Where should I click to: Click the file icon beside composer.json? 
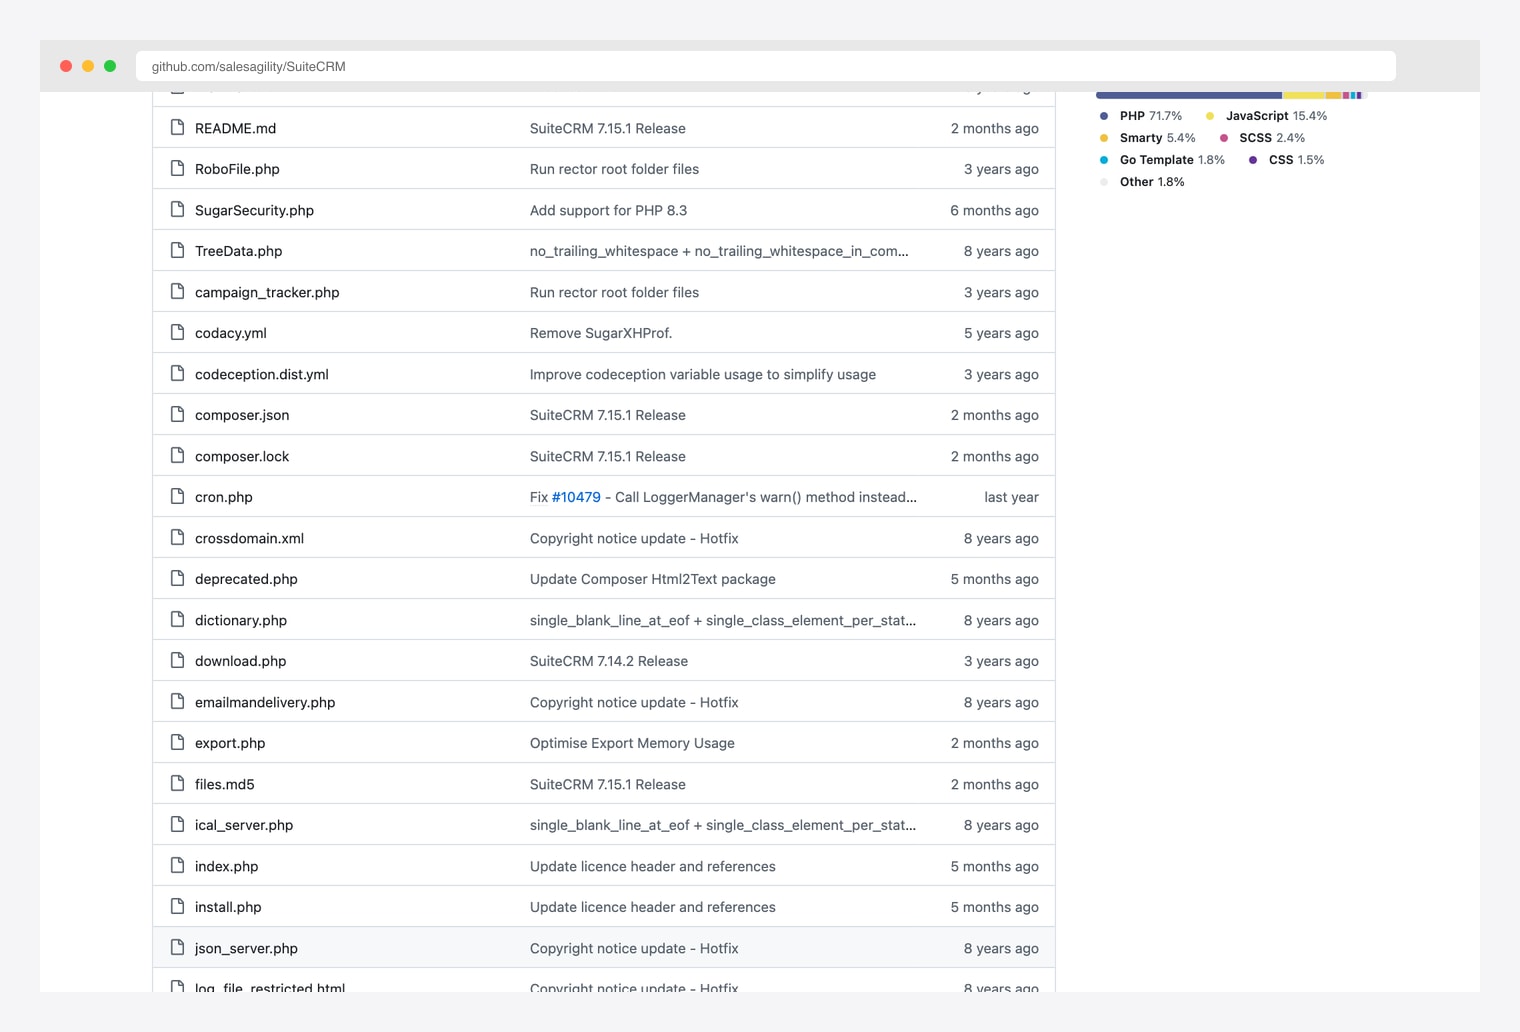click(x=177, y=414)
